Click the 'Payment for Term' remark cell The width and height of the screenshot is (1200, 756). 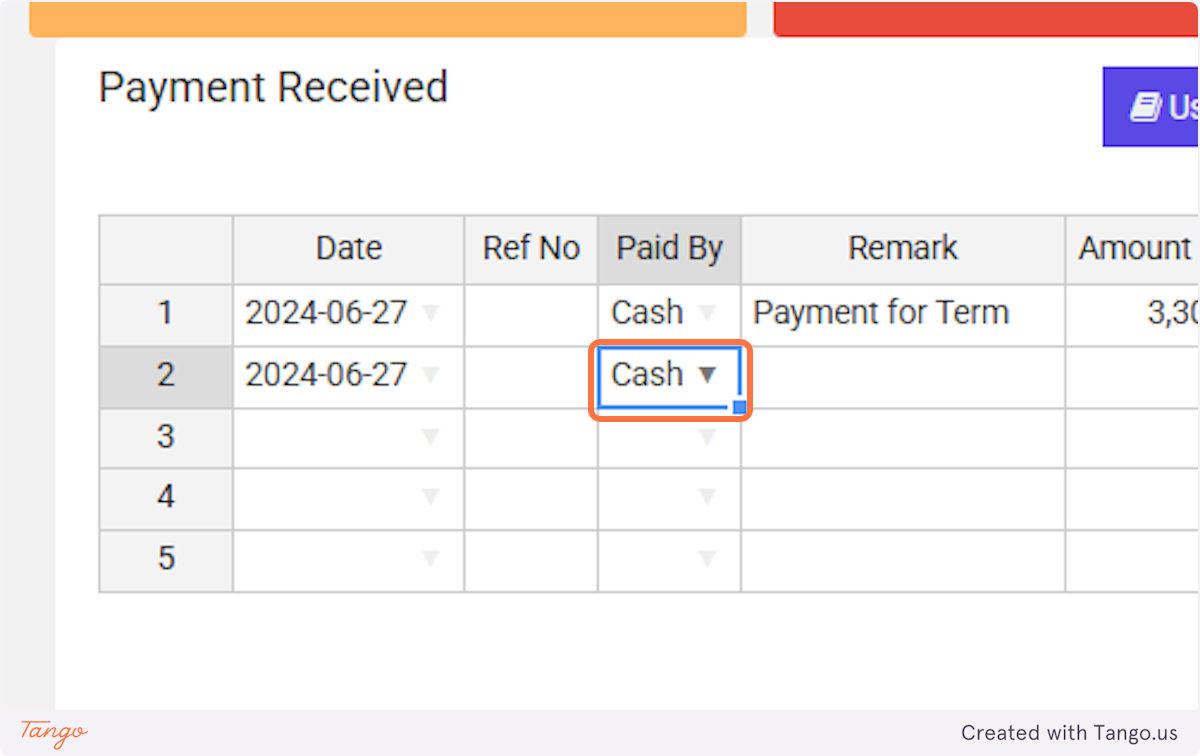(x=903, y=314)
